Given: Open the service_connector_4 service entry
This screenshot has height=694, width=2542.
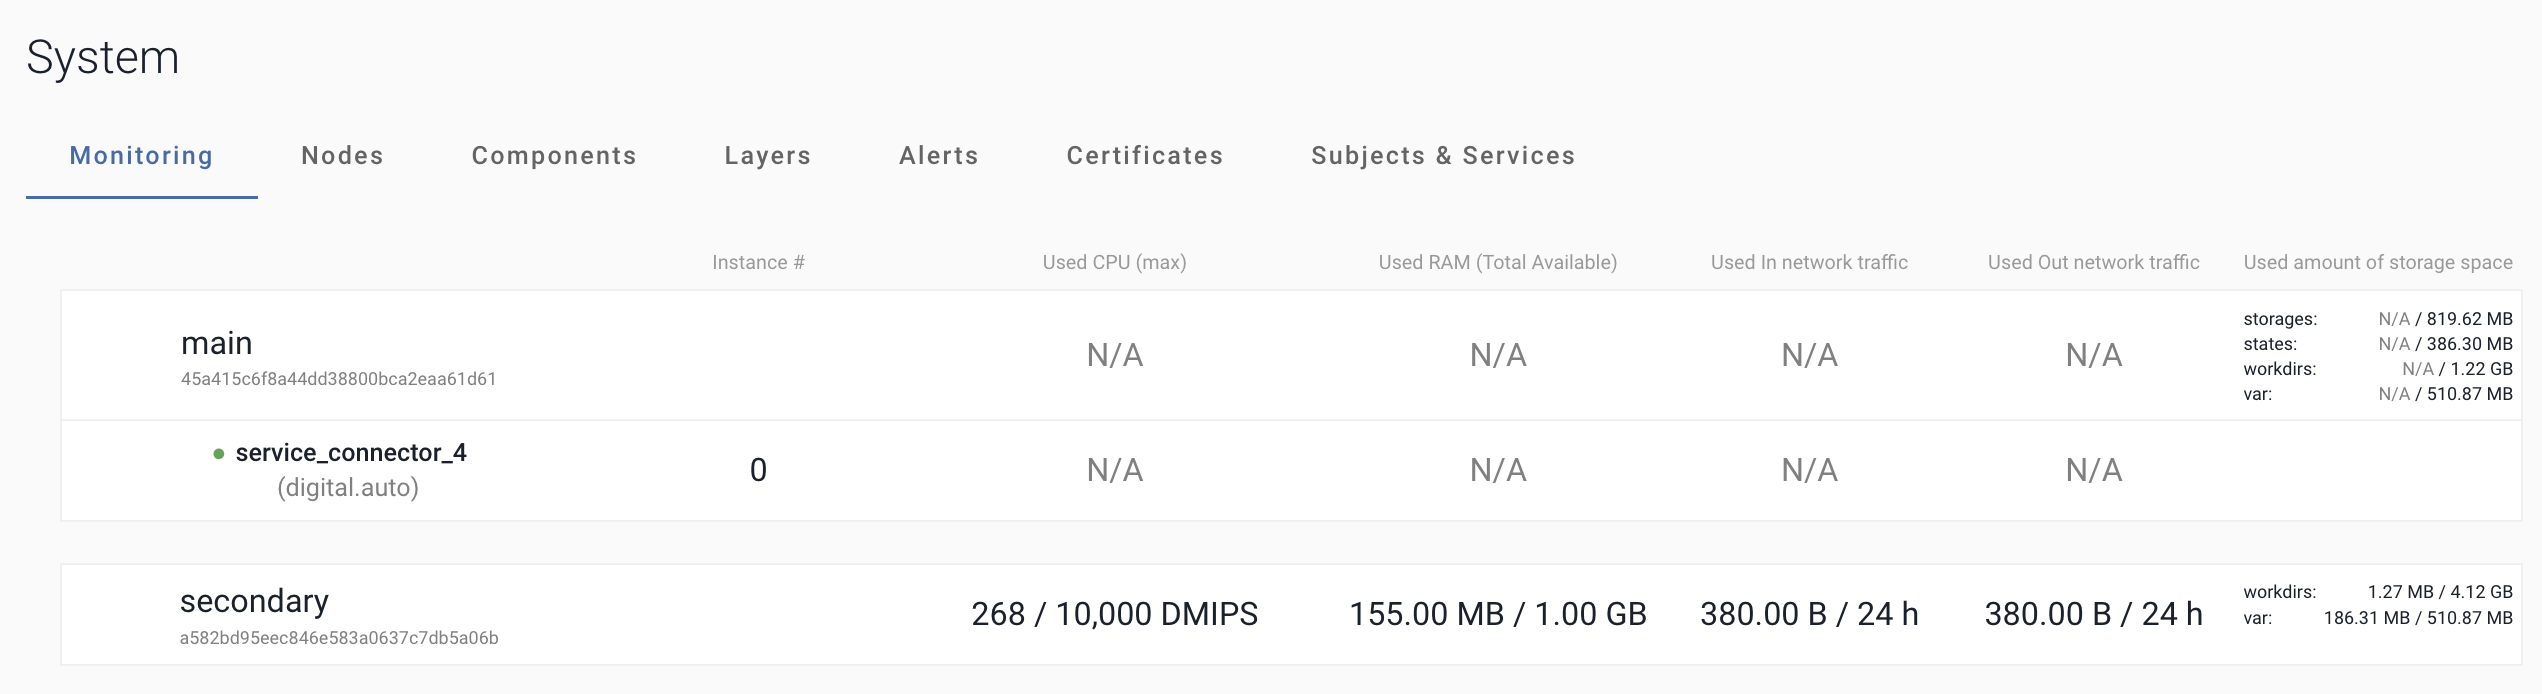Looking at the screenshot, I should pyautogui.click(x=351, y=453).
